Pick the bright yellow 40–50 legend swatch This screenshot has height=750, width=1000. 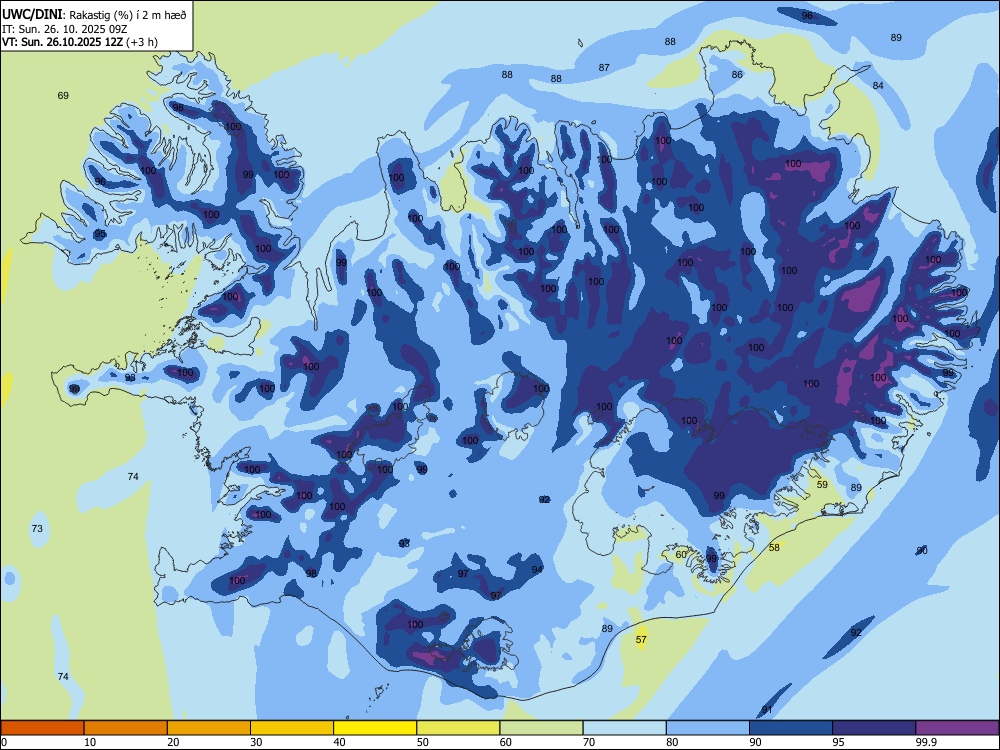tap(375, 728)
